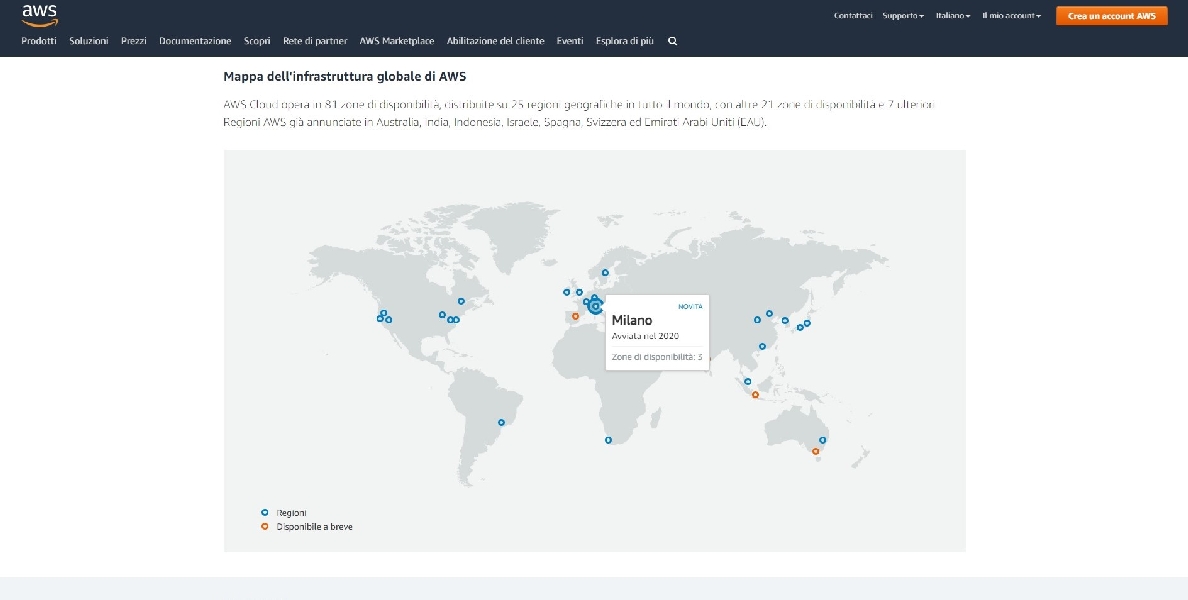
Task: Click the heading Mappa dell'infrastruttura globale di AWS
Action: pos(345,77)
